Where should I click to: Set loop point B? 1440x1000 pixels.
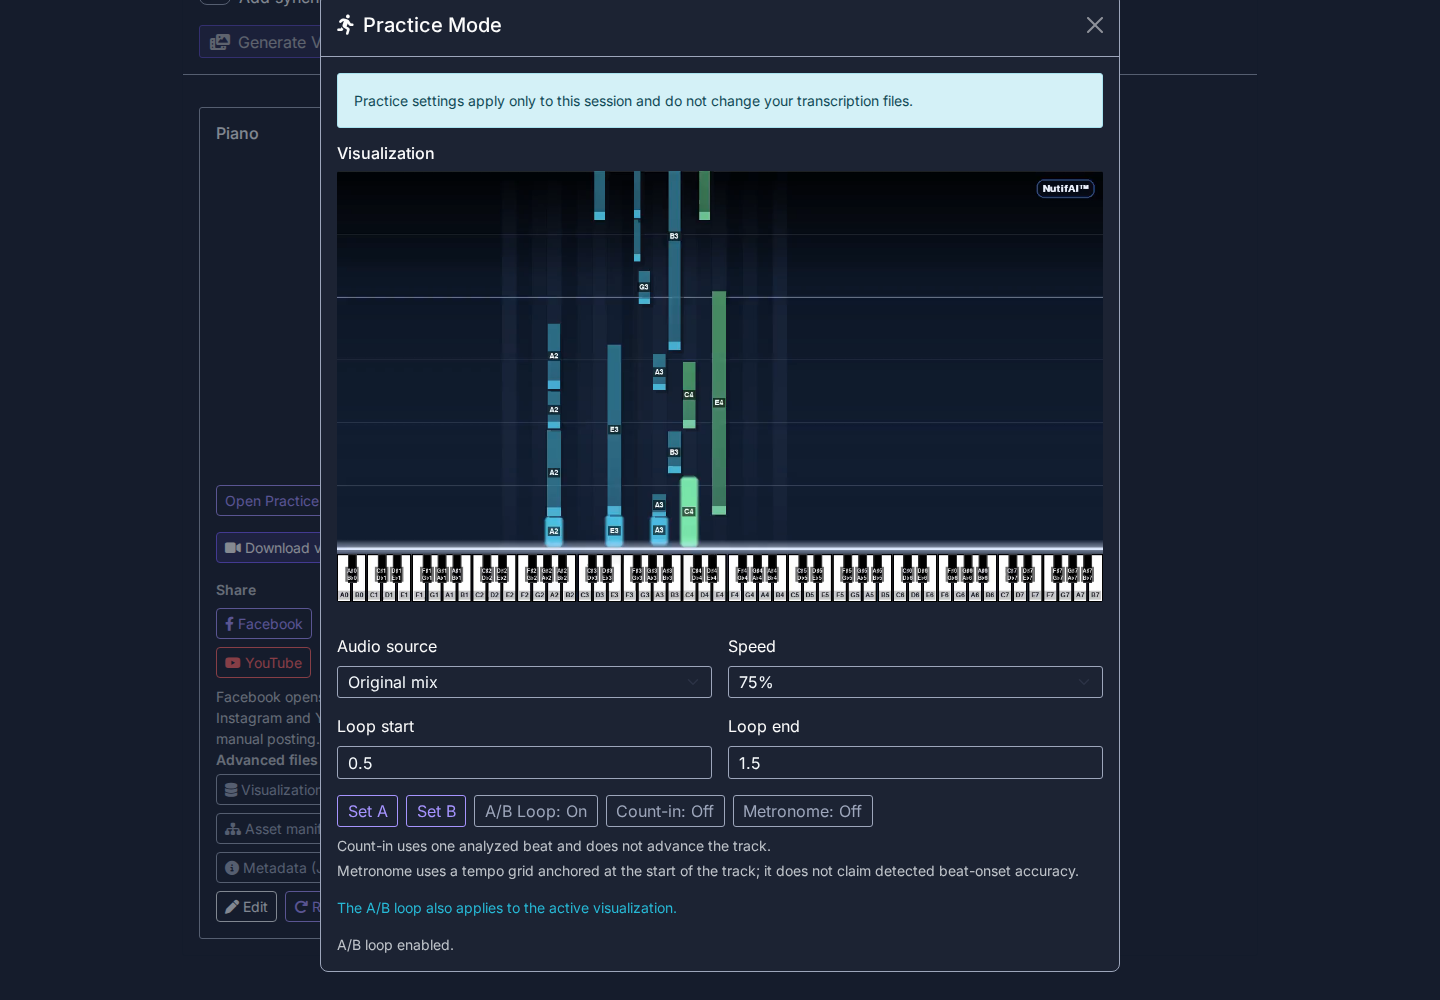(x=436, y=811)
